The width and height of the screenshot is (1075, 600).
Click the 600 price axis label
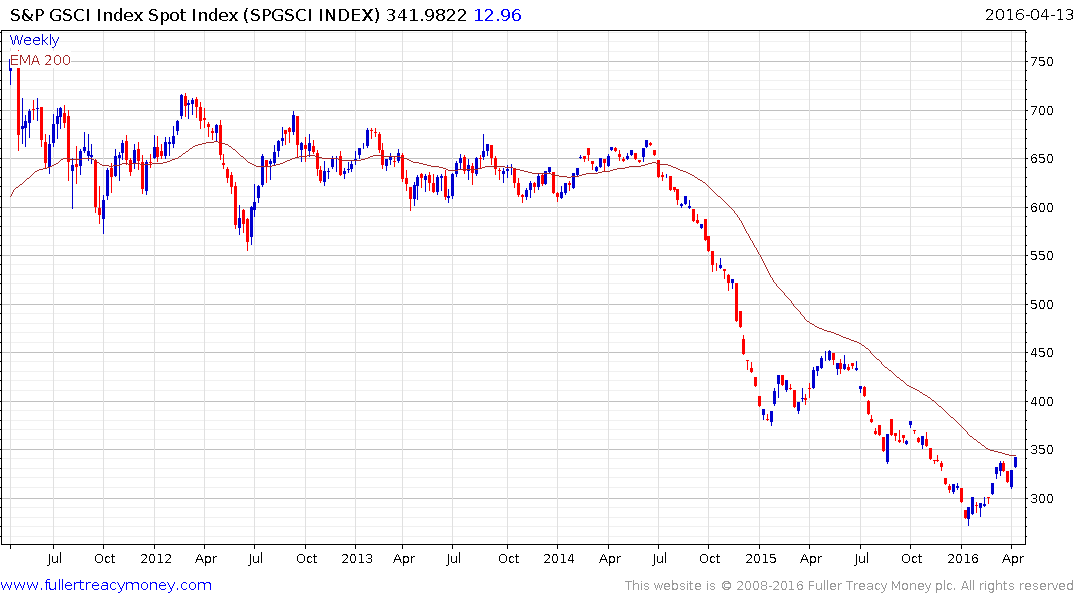coord(1042,207)
